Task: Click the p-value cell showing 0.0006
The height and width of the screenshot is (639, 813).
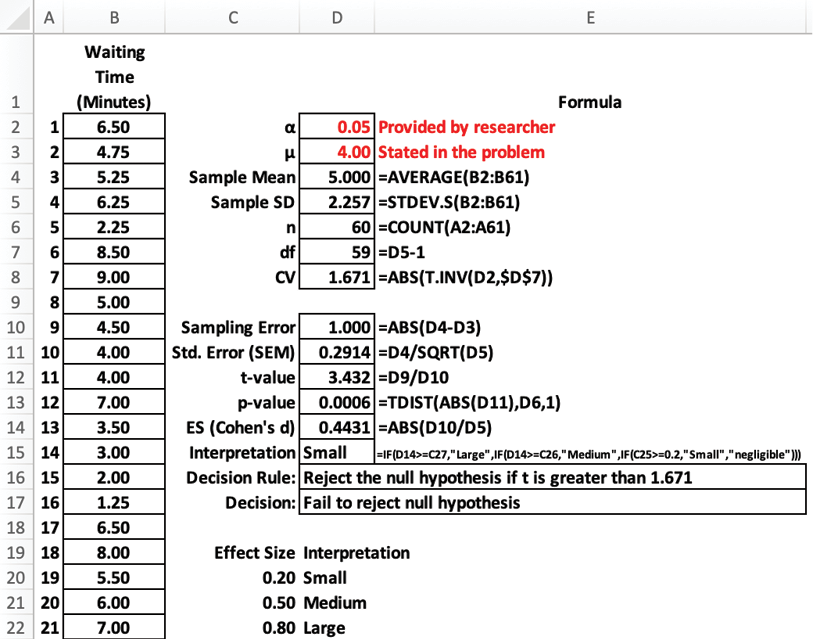Action: 337,402
